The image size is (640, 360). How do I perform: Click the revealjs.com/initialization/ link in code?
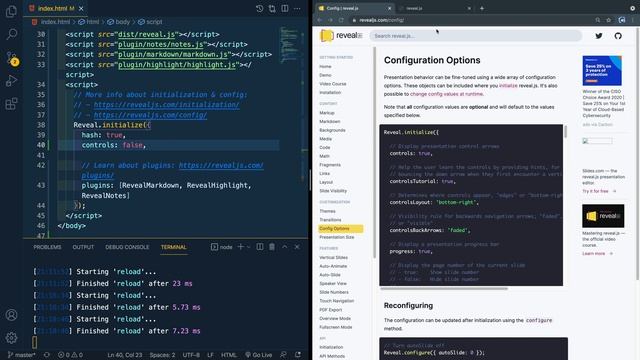(x=167, y=105)
